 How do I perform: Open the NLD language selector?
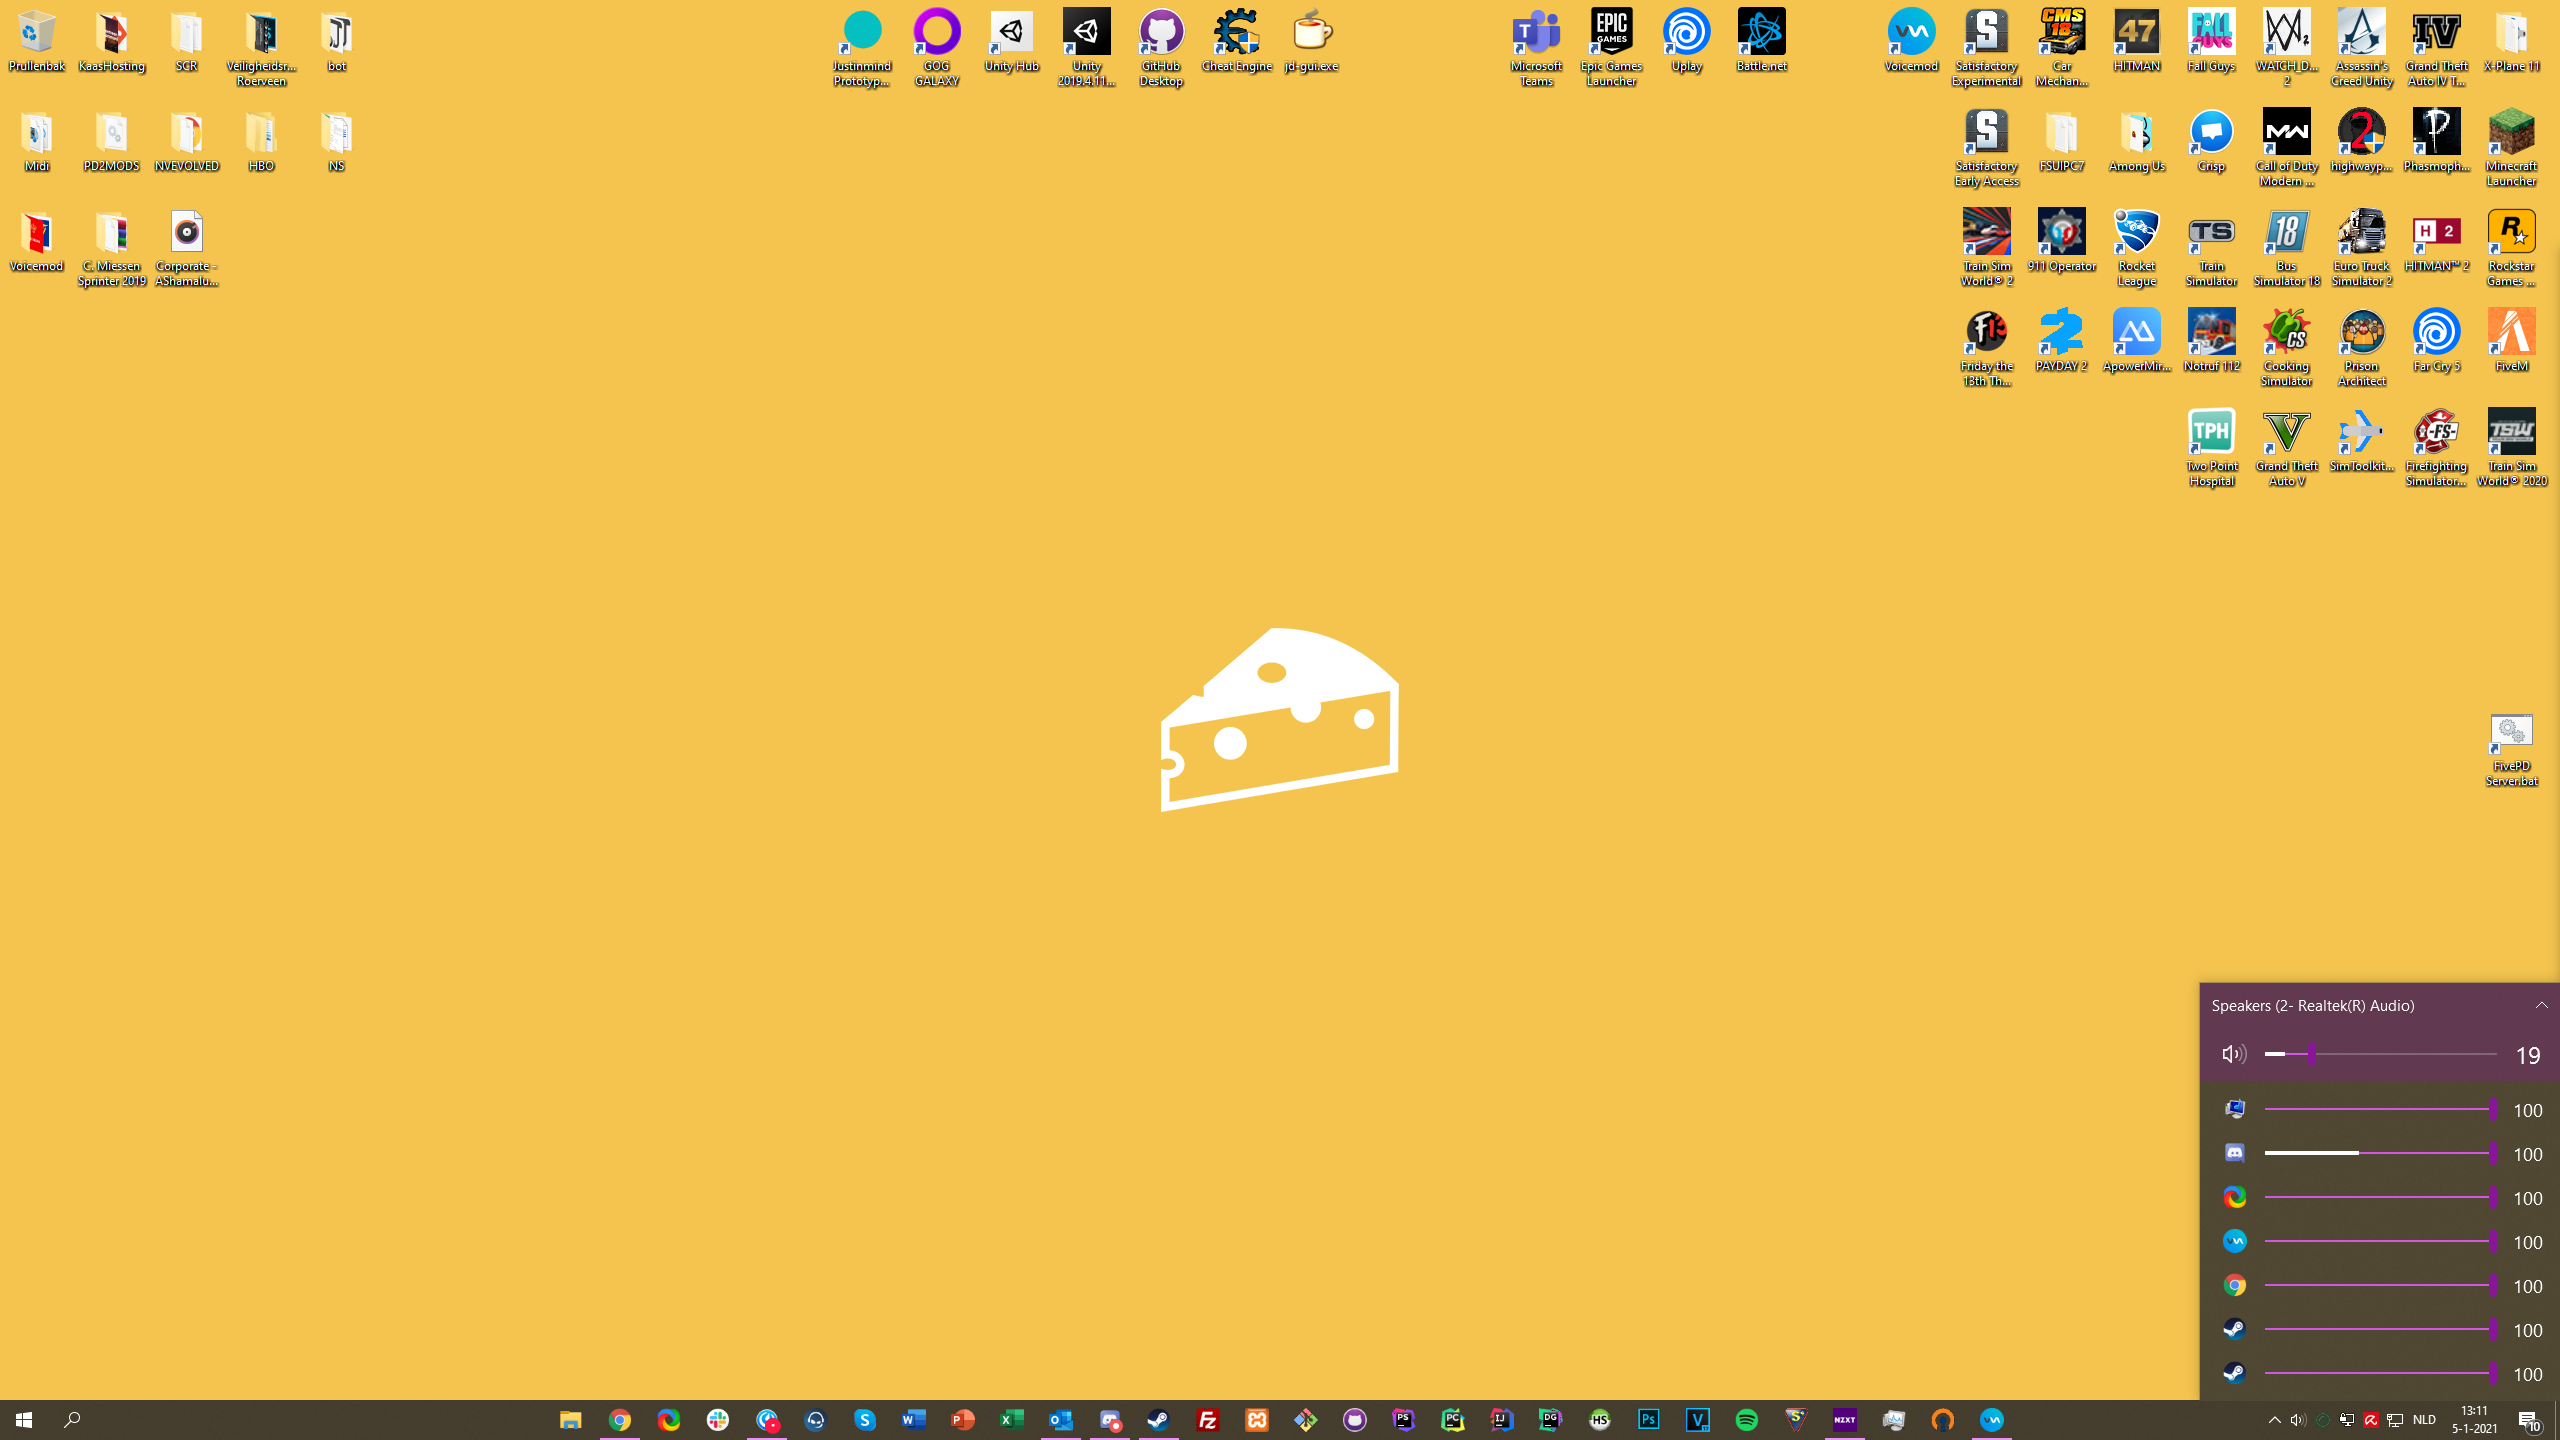coord(2424,1419)
